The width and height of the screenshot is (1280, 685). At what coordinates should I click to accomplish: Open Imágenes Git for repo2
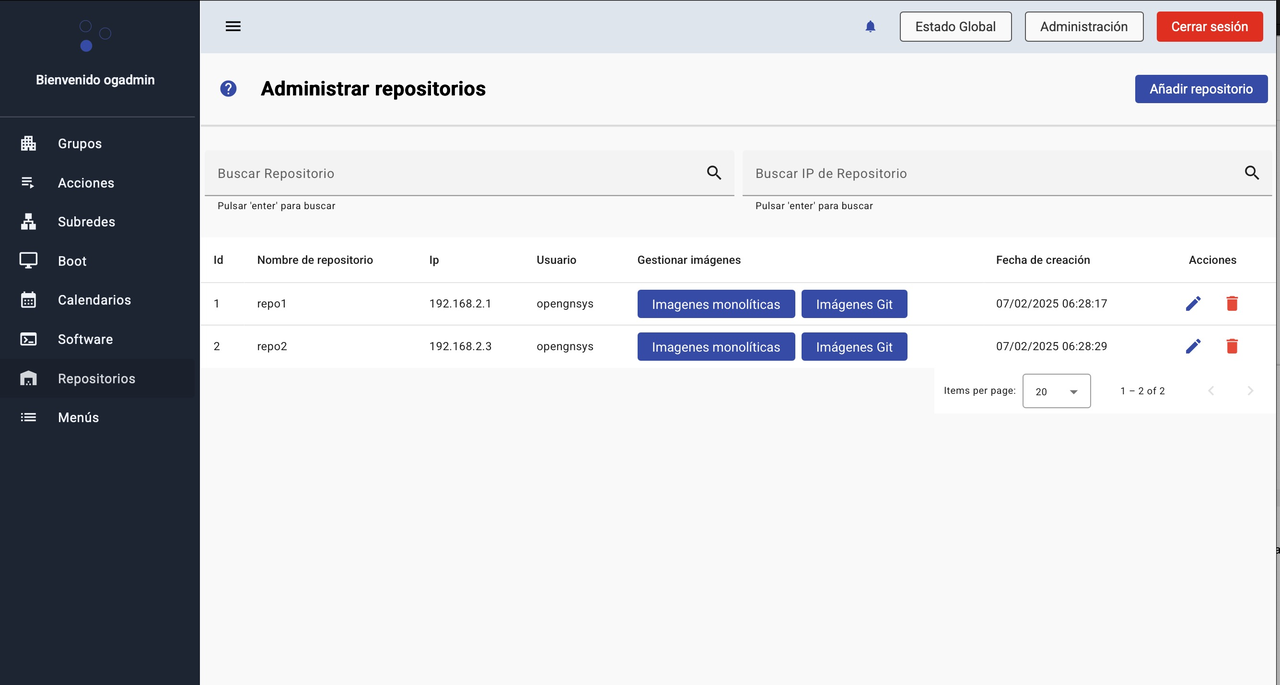[854, 347]
